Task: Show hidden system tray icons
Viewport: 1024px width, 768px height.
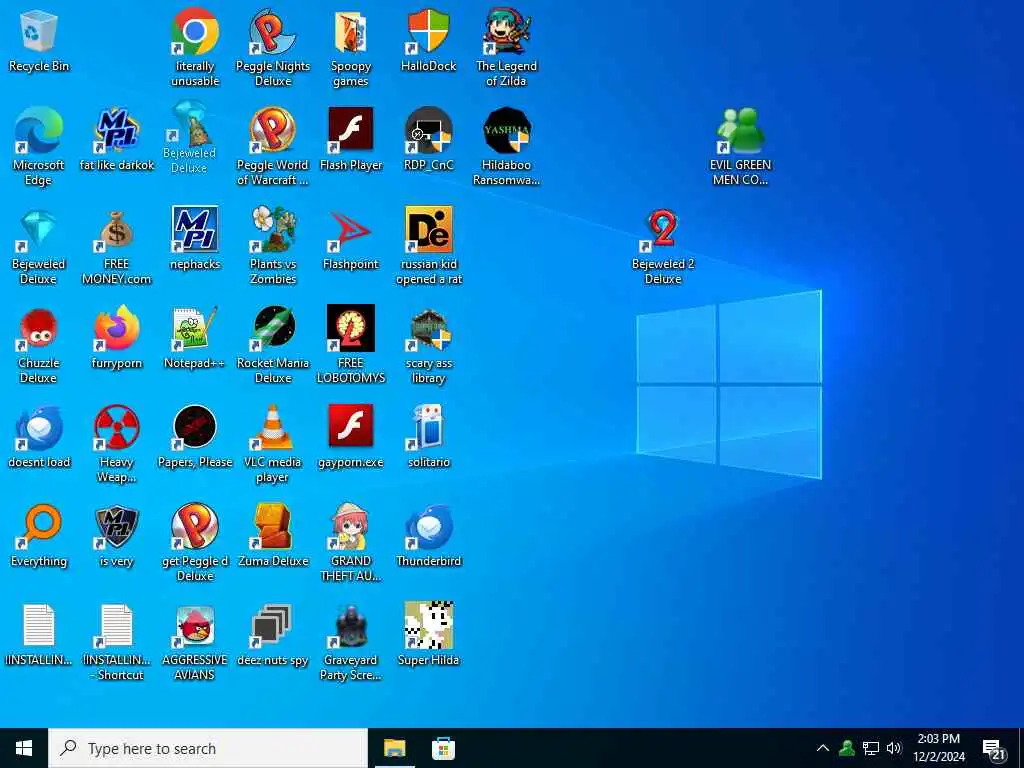Action: (x=823, y=748)
